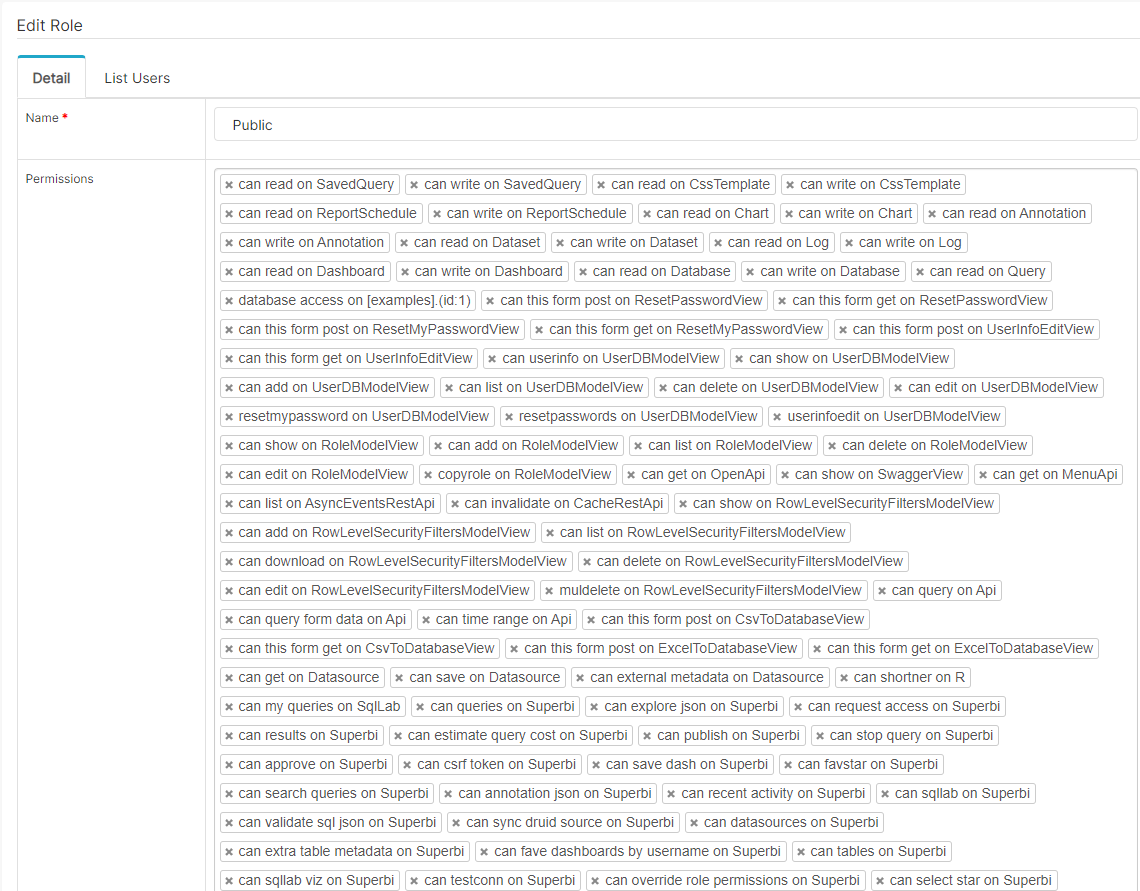Image resolution: width=1140 pixels, height=891 pixels.
Task: Remove 'can write on SavedQuery' tag
Action: pyautogui.click(x=414, y=185)
